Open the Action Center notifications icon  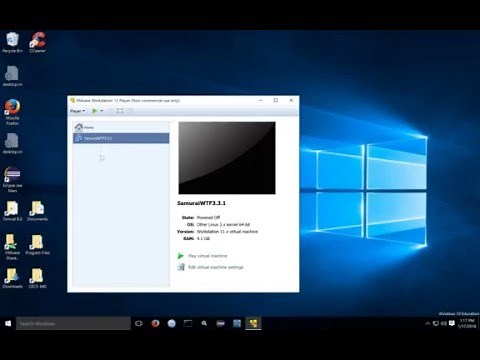click(452, 323)
